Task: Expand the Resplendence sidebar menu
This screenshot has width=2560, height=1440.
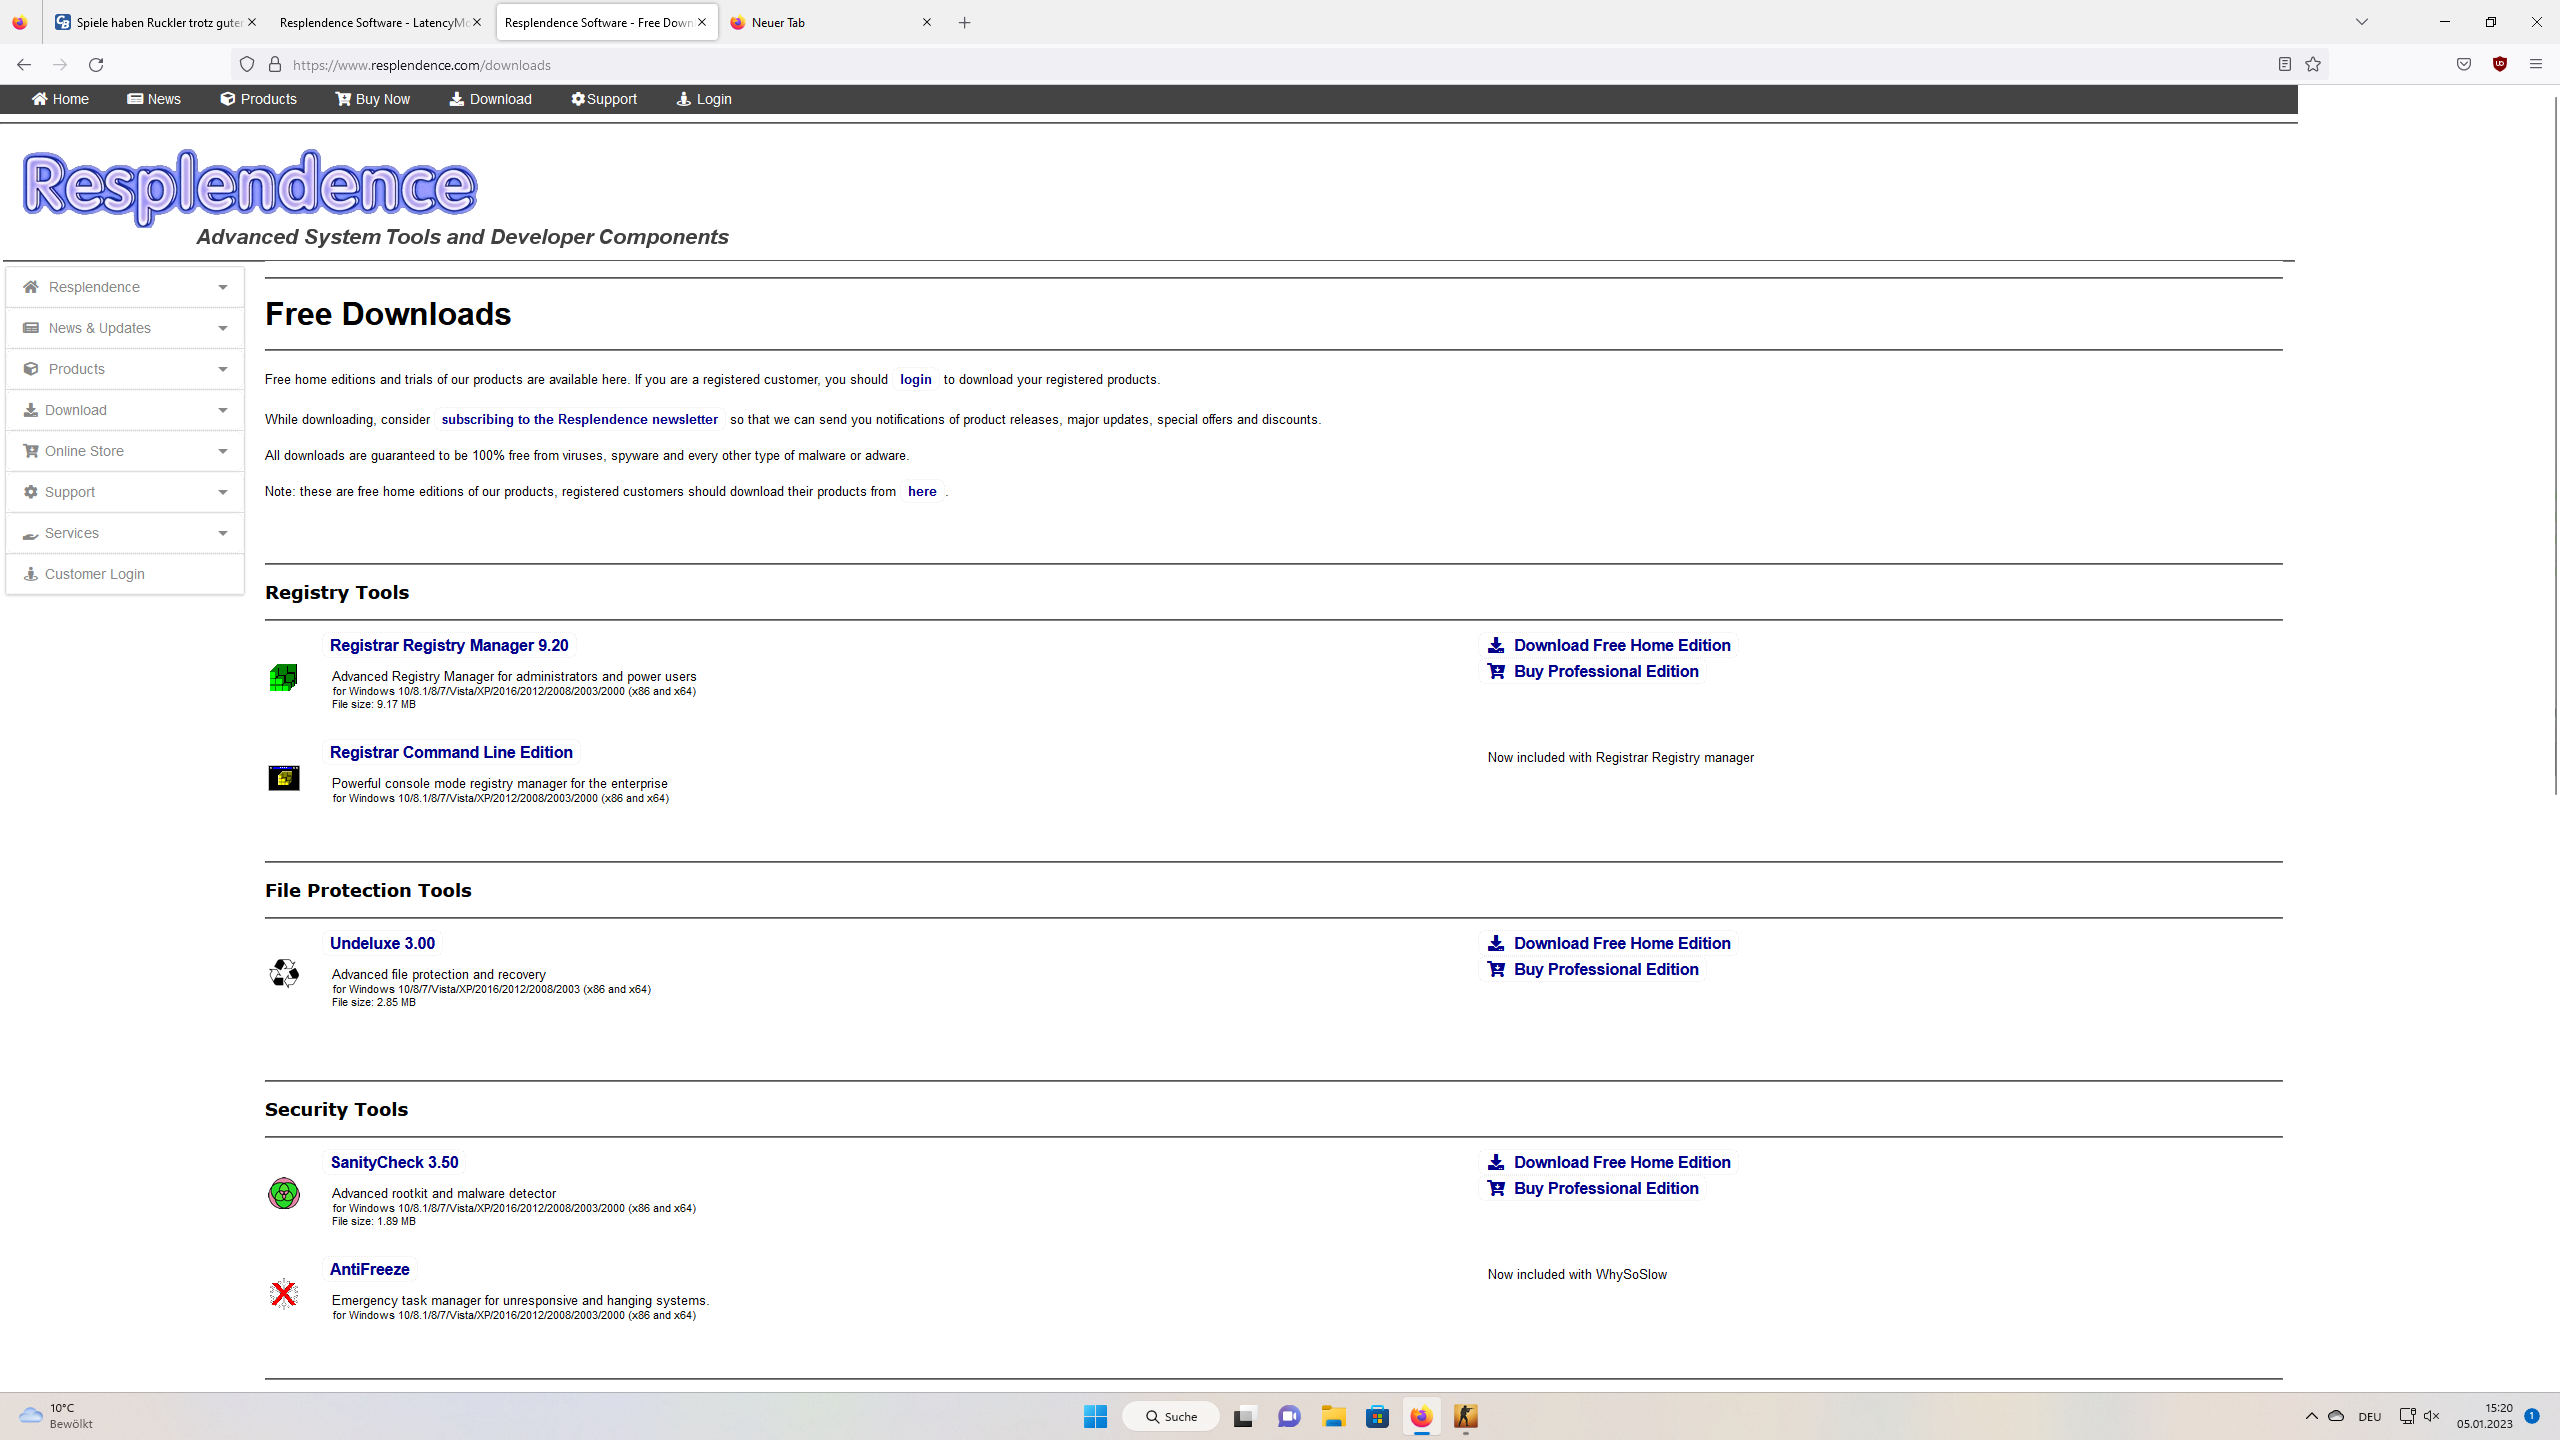Action: click(125, 287)
